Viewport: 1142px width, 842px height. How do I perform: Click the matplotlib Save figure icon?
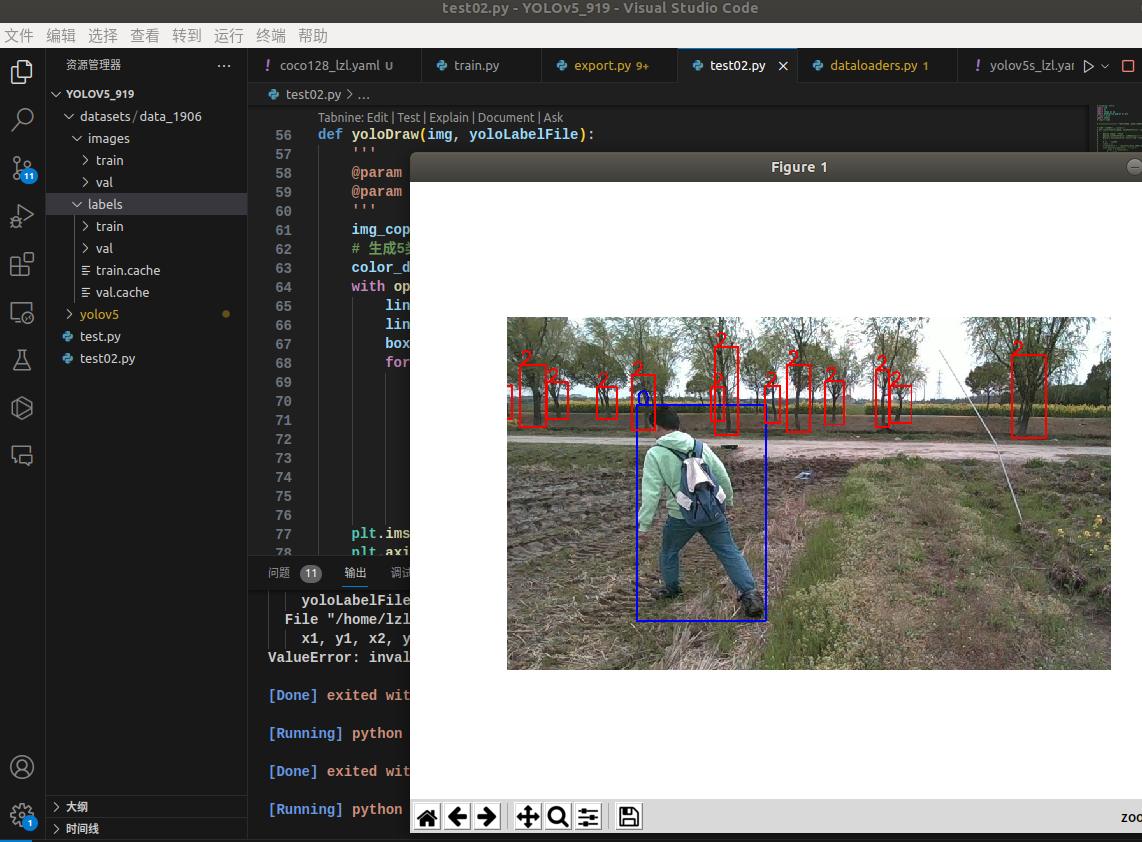click(x=629, y=817)
